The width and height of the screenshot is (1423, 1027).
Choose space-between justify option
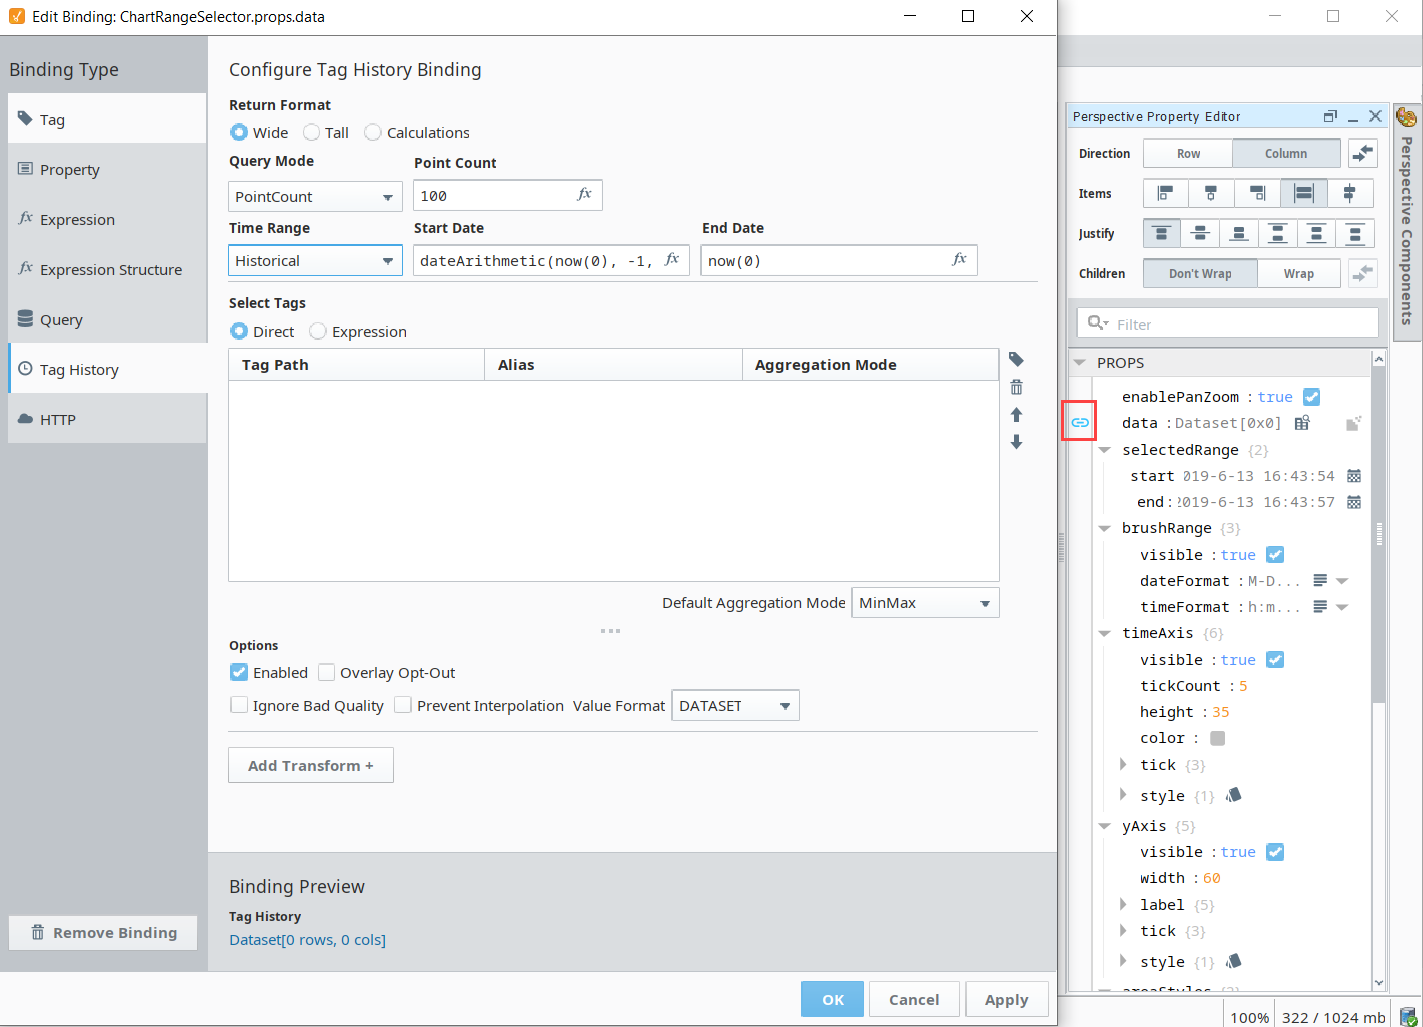(1278, 233)
